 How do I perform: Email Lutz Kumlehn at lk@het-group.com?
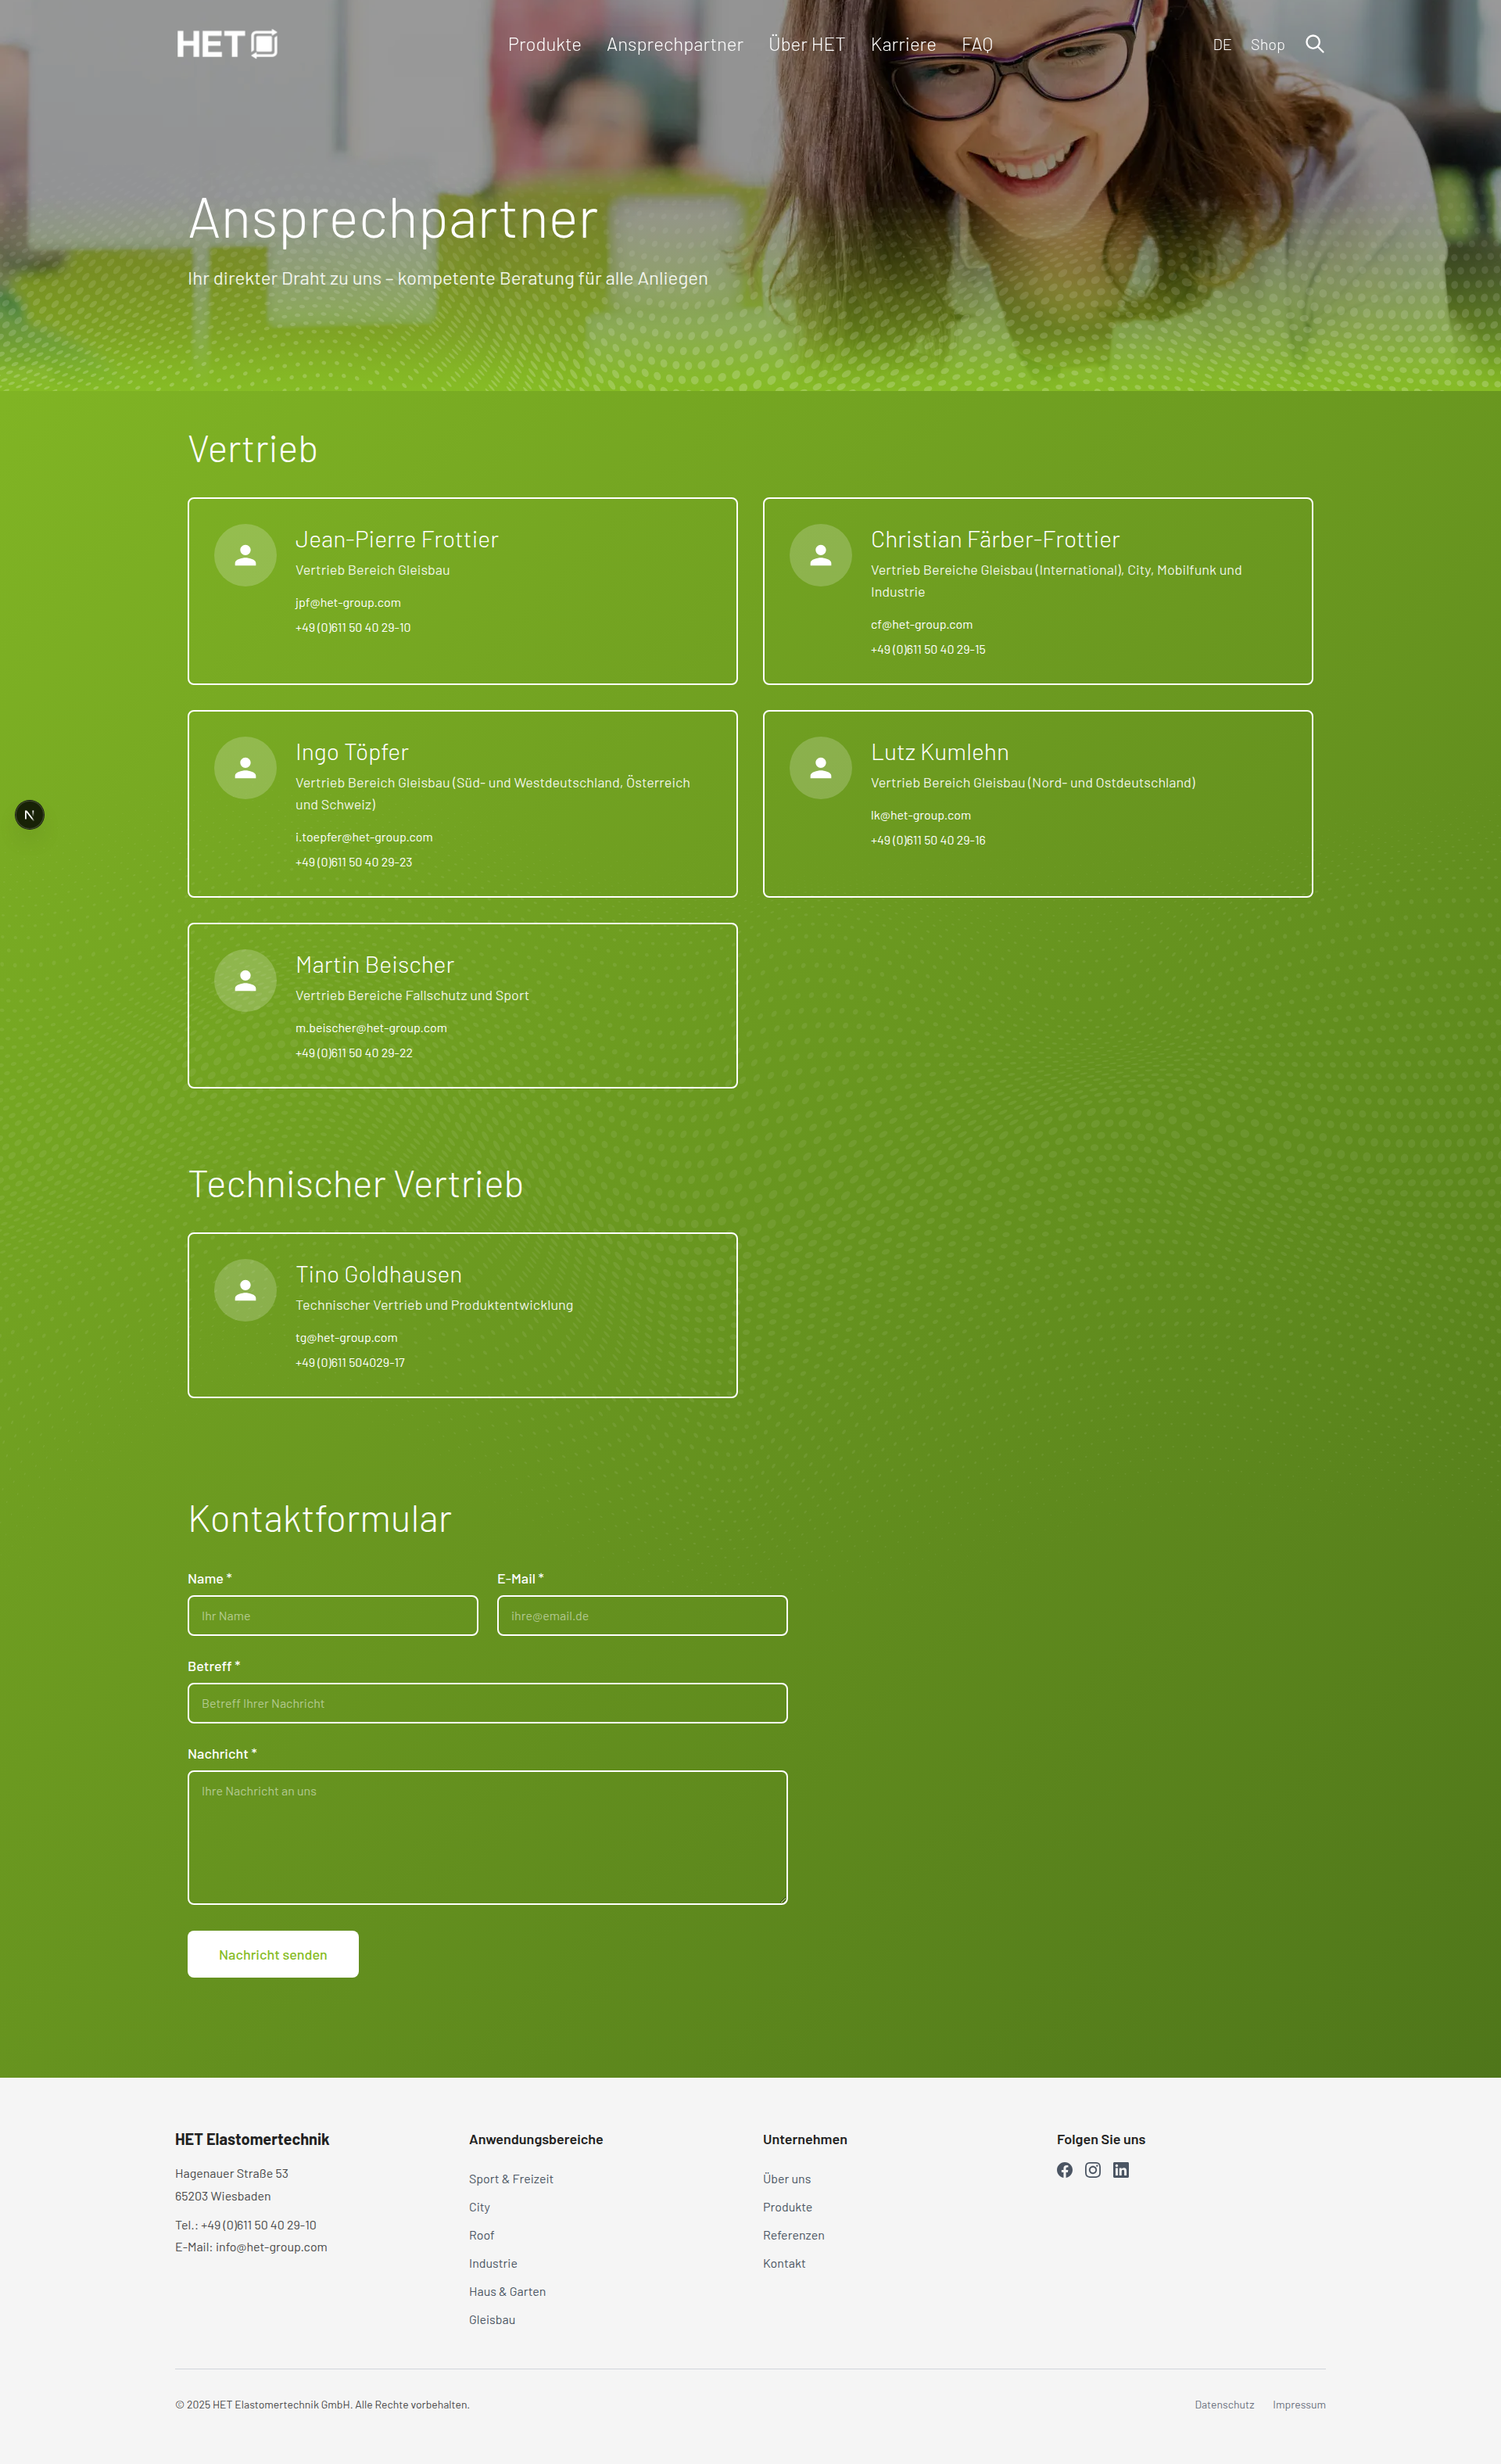coord(920,815)
